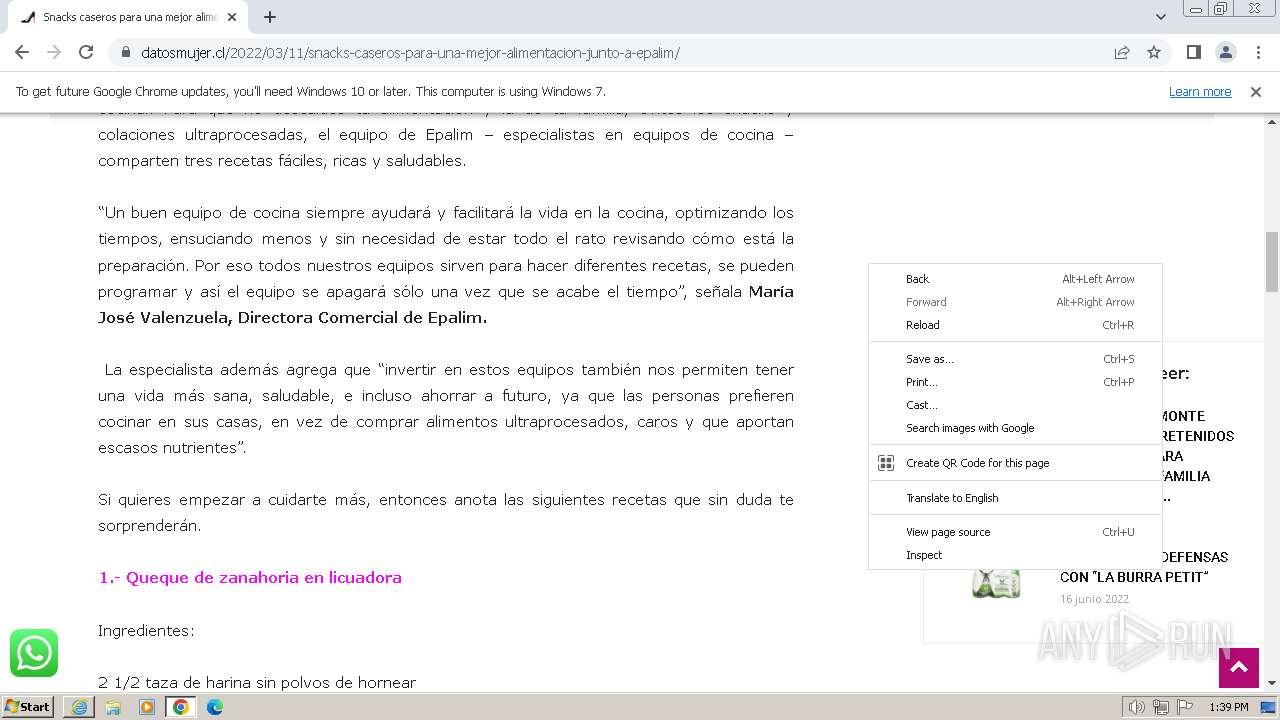The image size is (1280, 720).
Task: Click the browser Back arrow button
Action: [22, 52]
